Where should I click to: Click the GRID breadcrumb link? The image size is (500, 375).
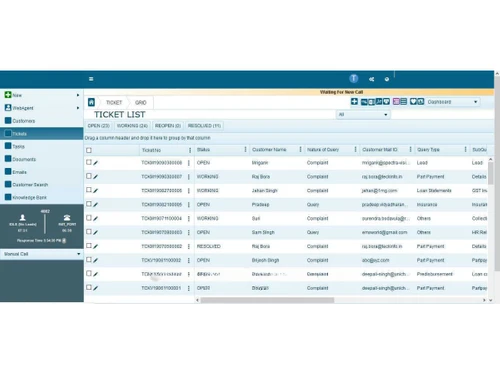pos(141,103)
